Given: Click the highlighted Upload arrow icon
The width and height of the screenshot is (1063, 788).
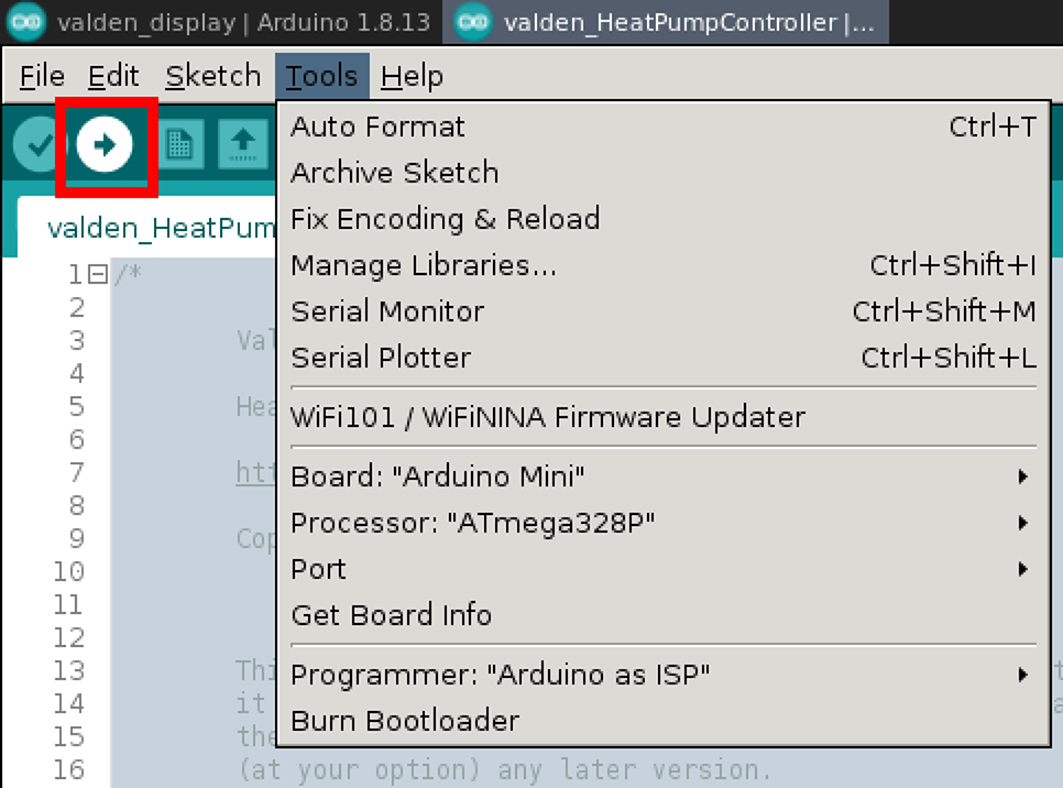Looking at the screenshot, I should (104, 144).
